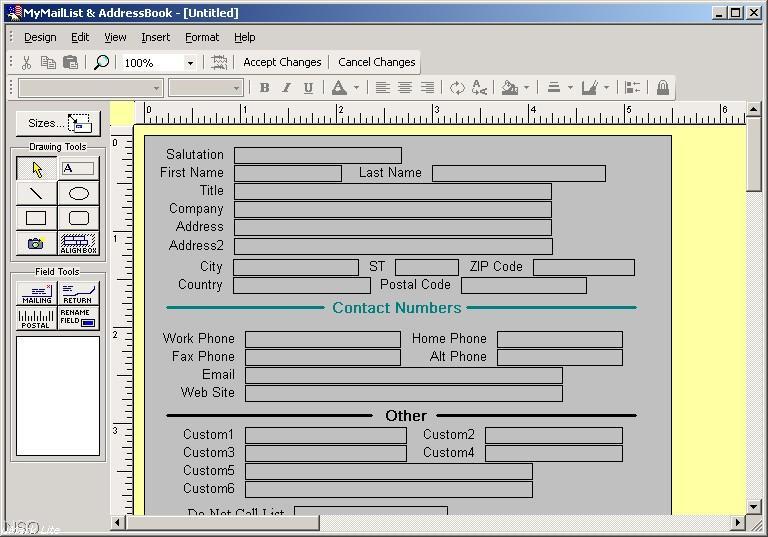Expand the font color dropdown arrow
Viewport: 768px width, 537px height.
tap(356, 88)
